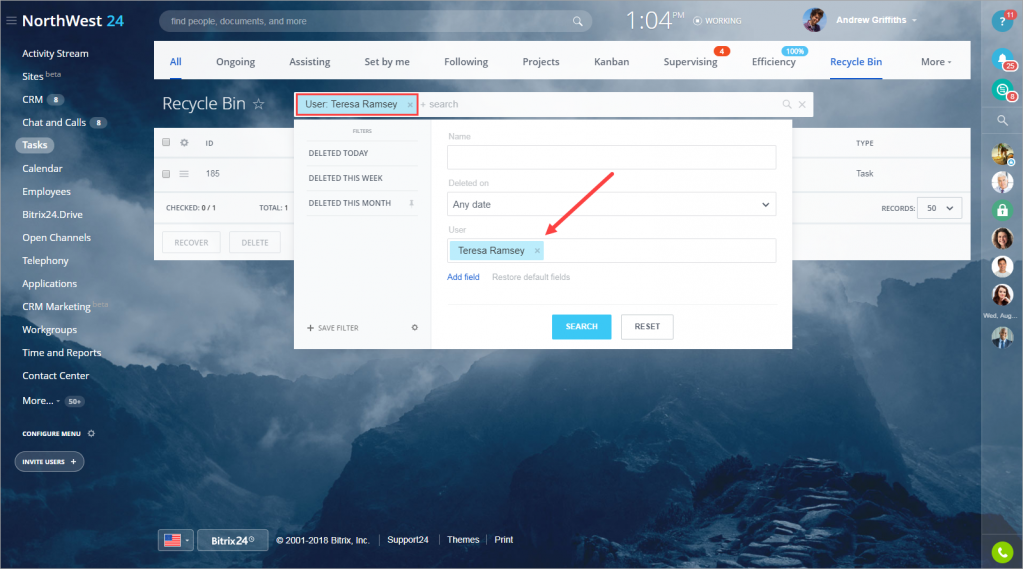Viewport: 1023px width, 569px height.
Task: Open the first contact avatar in right sidebar
Action: [1002, 154]
